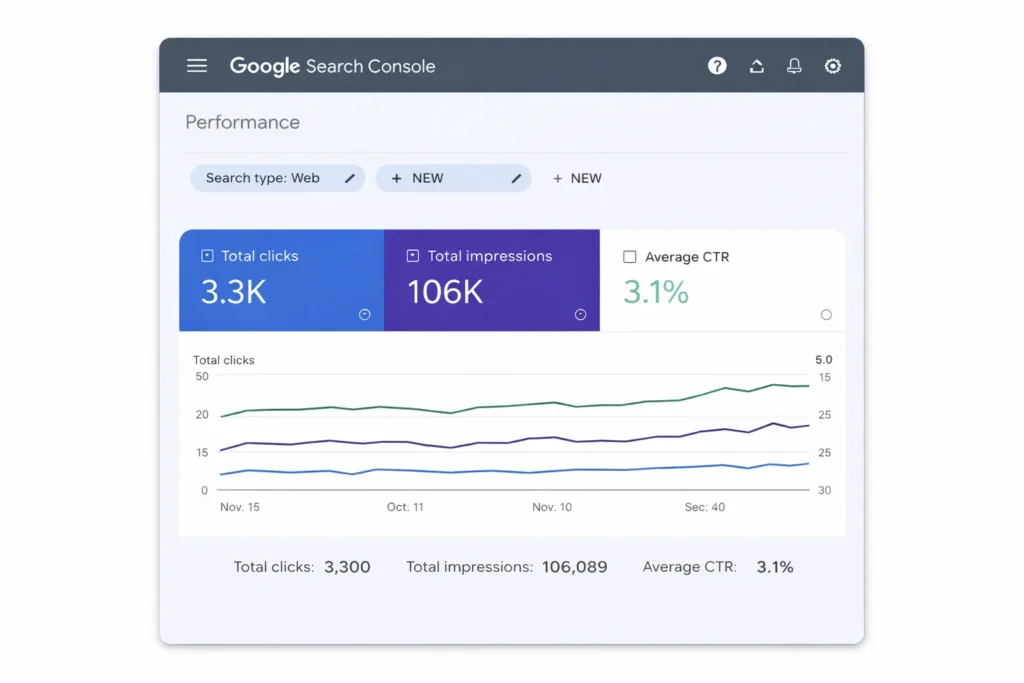Open the Search type: Web filter chip
The height and width of the screenshot is (683, 1024).
(x=263, y=178)
